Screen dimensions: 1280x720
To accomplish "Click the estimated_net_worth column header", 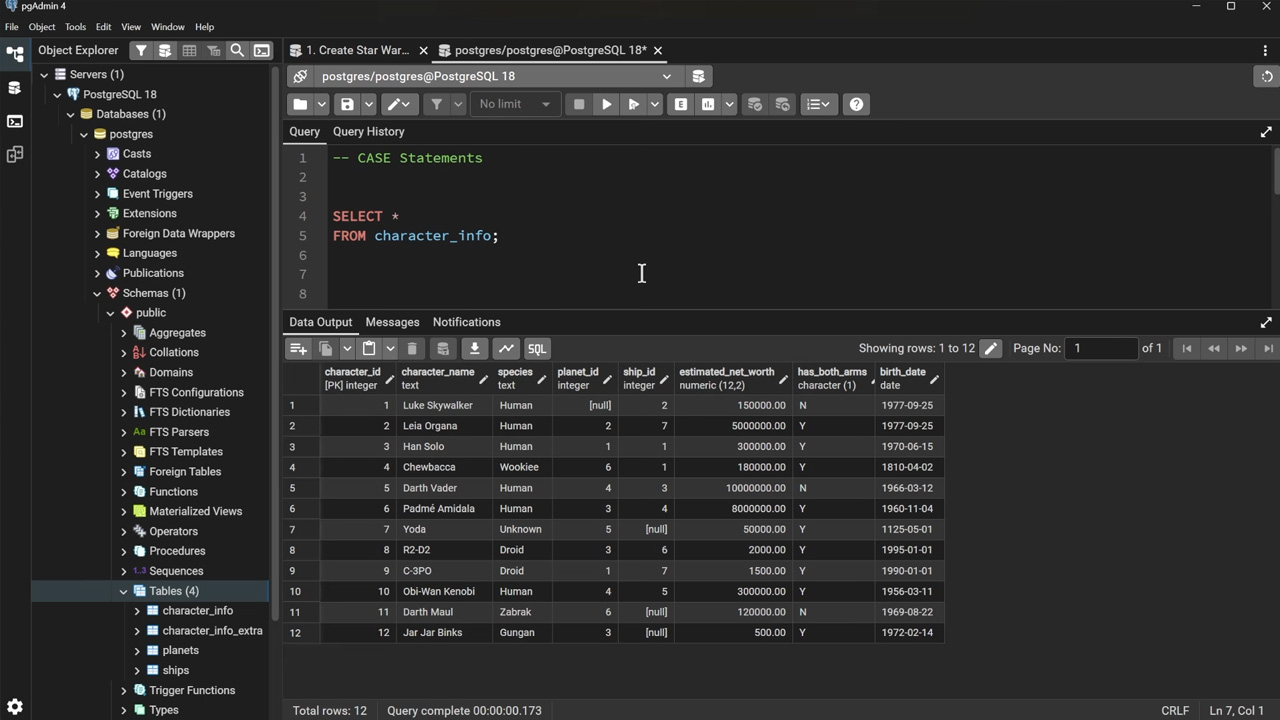I will (733, 378).
